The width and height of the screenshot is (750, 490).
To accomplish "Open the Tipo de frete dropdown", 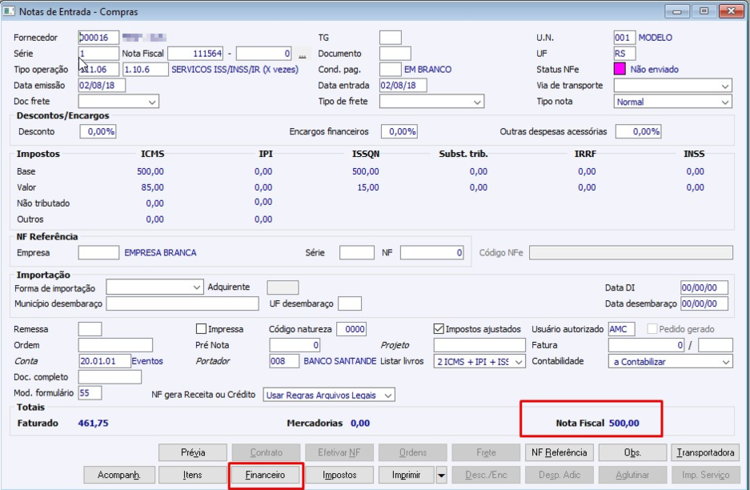I will 431,101.
